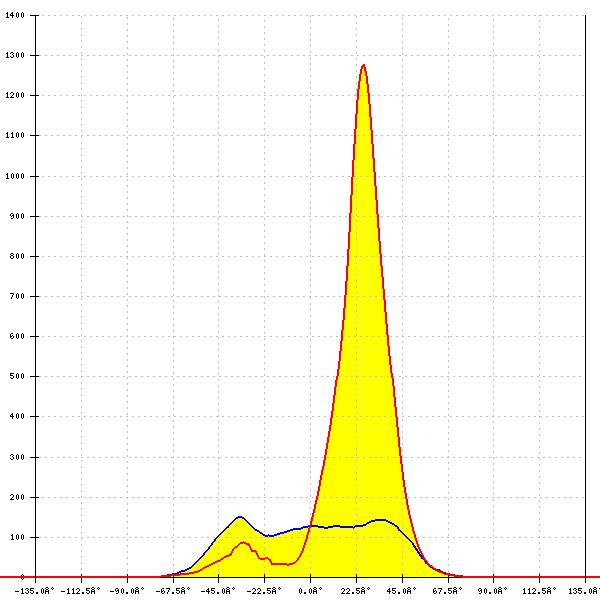This screenshot has width=600, height=600.
Task: Click the blue curve's left hump peak
Action: [x=240, y=517]
